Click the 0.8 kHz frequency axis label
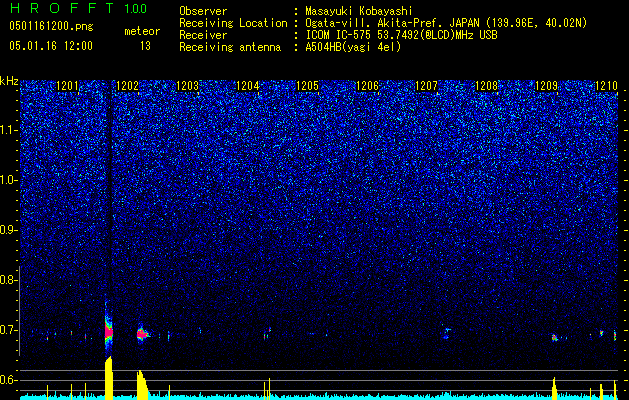The image size is (629, 400). [x=9, y=280]
